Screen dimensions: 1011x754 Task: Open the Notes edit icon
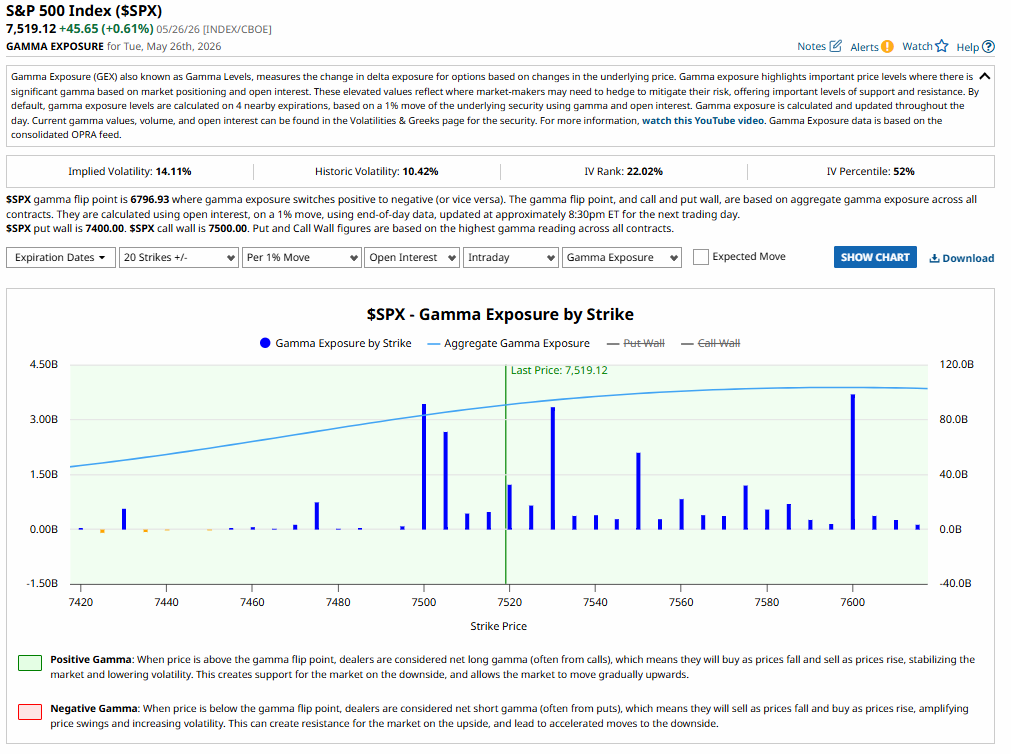pyautogui.click(x=836, y=46)
